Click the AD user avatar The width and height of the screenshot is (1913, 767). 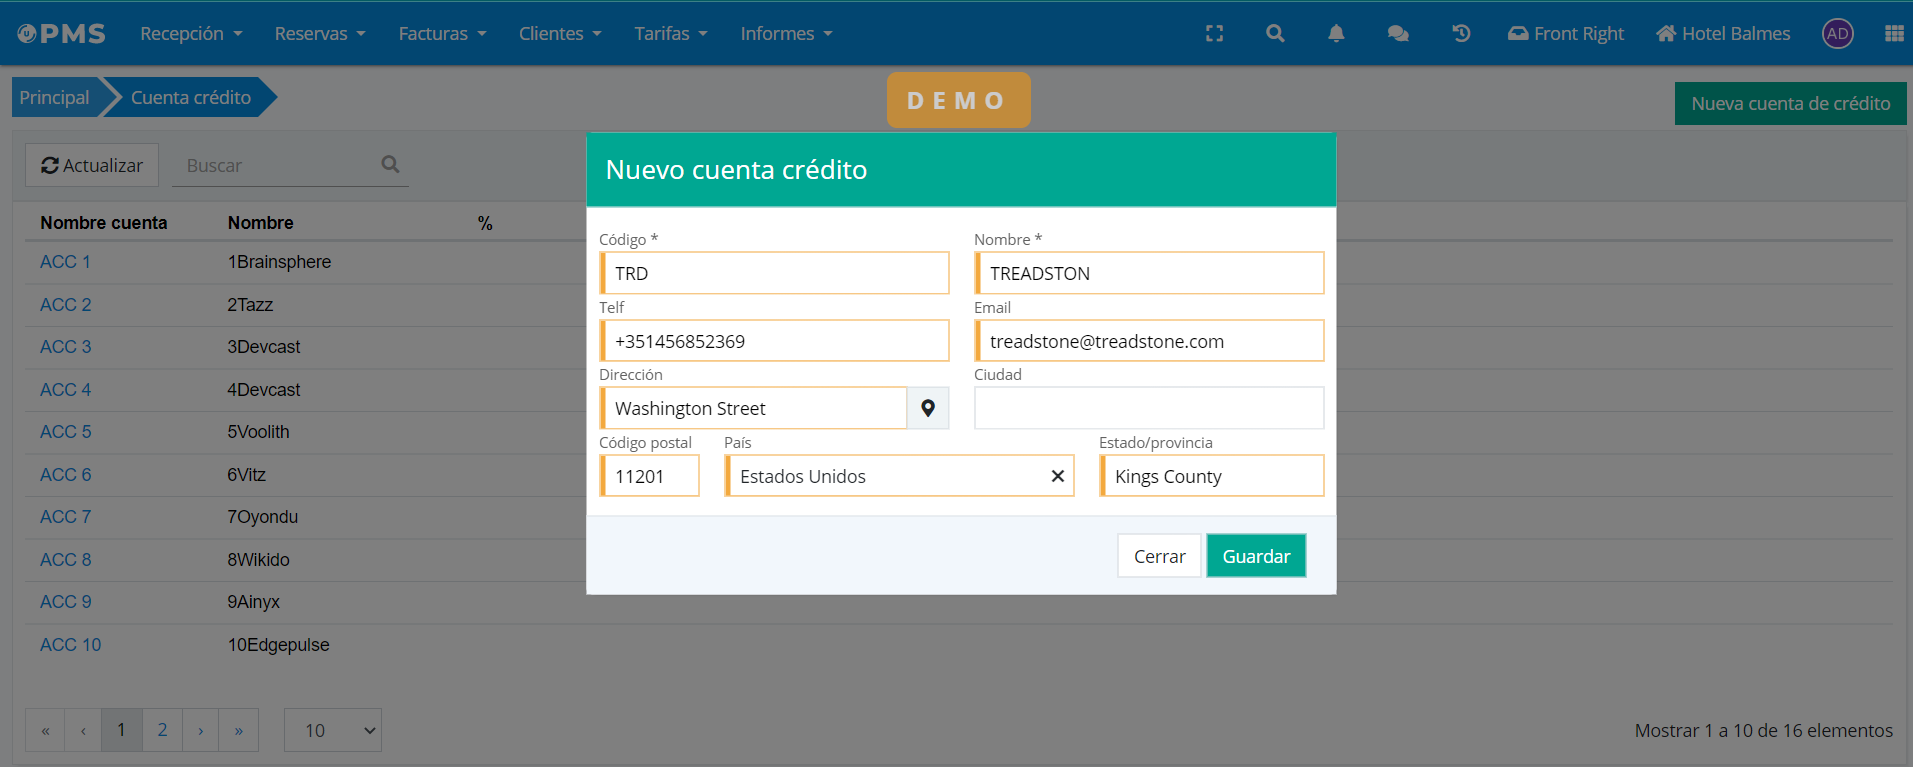click(1837, 34)
